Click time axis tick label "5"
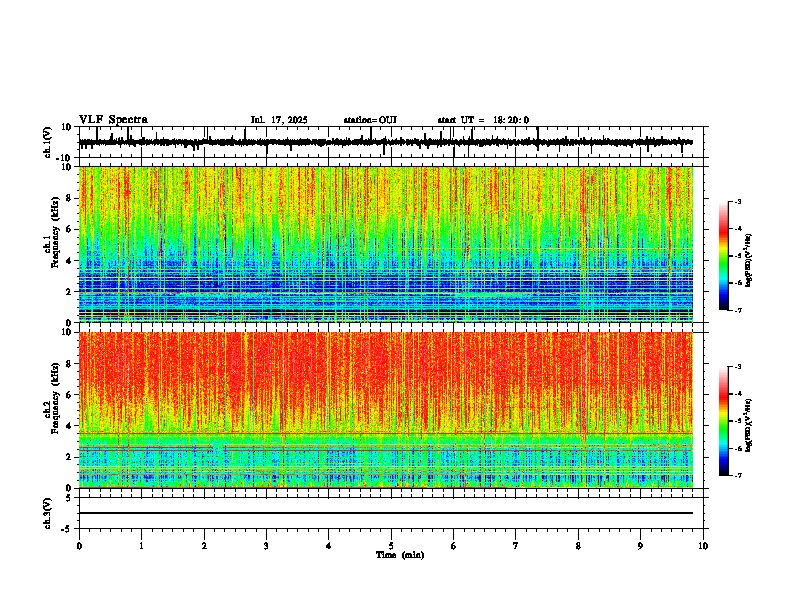792x612 pixels. click(x=391, y=546)
